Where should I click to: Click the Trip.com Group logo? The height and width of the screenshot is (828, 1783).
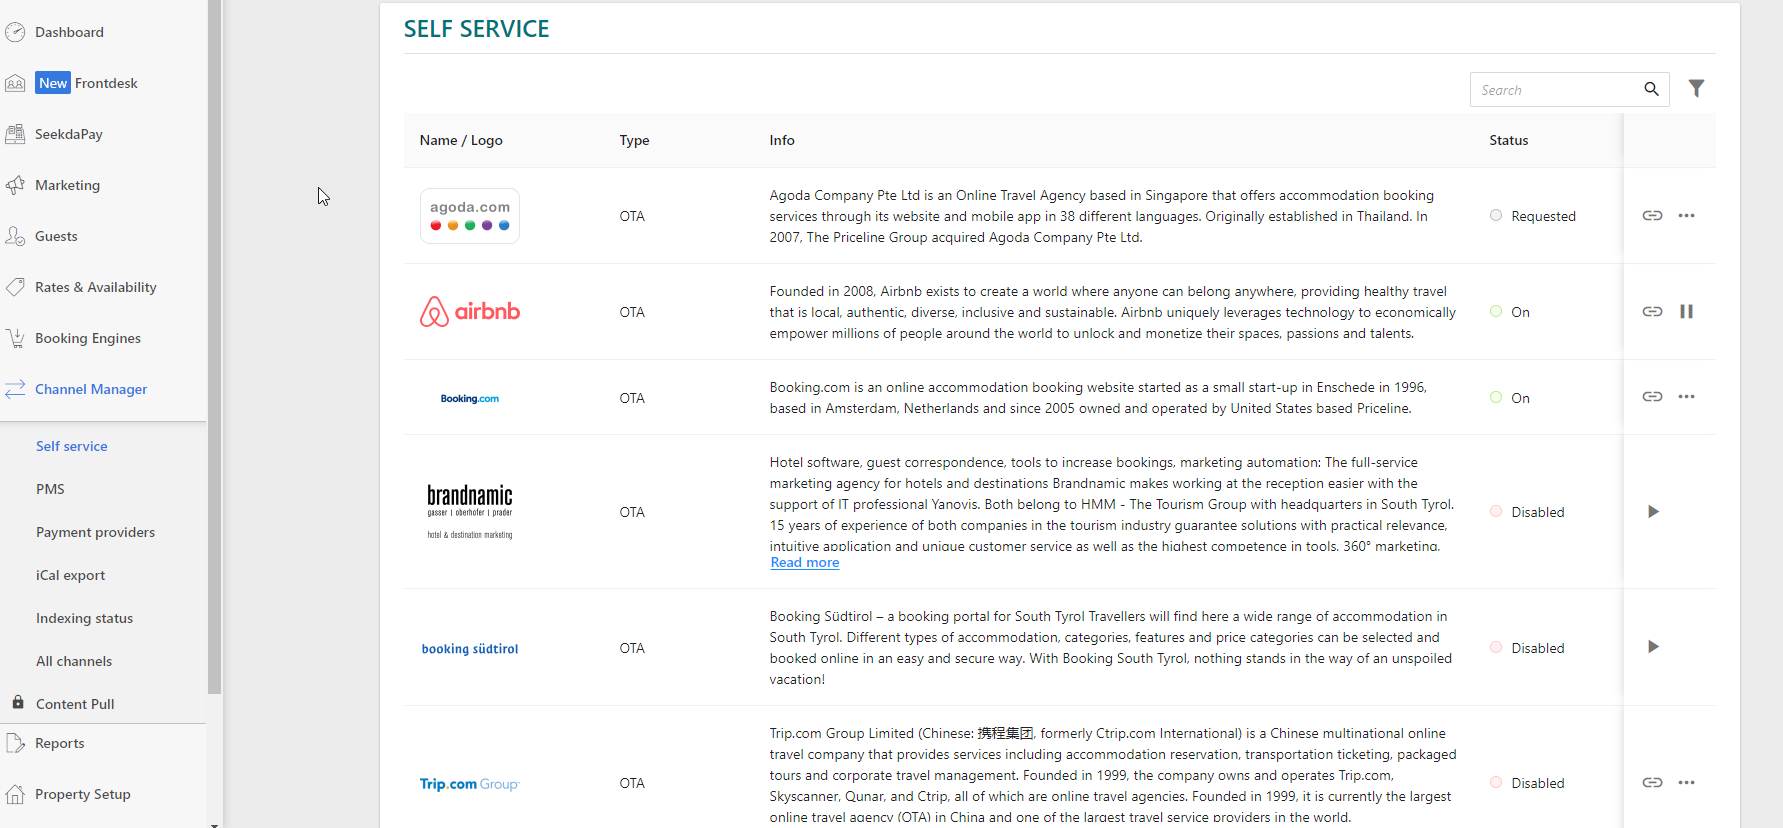470,784
